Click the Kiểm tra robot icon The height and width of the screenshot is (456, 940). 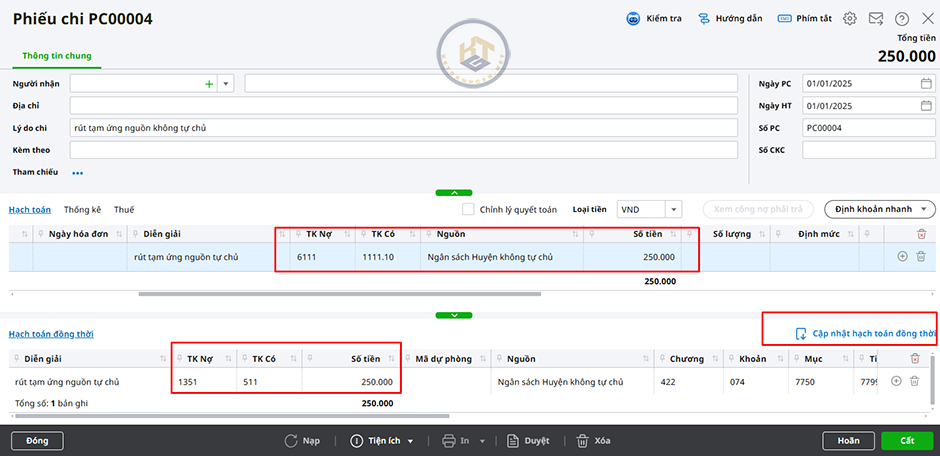tap(634, 19)
